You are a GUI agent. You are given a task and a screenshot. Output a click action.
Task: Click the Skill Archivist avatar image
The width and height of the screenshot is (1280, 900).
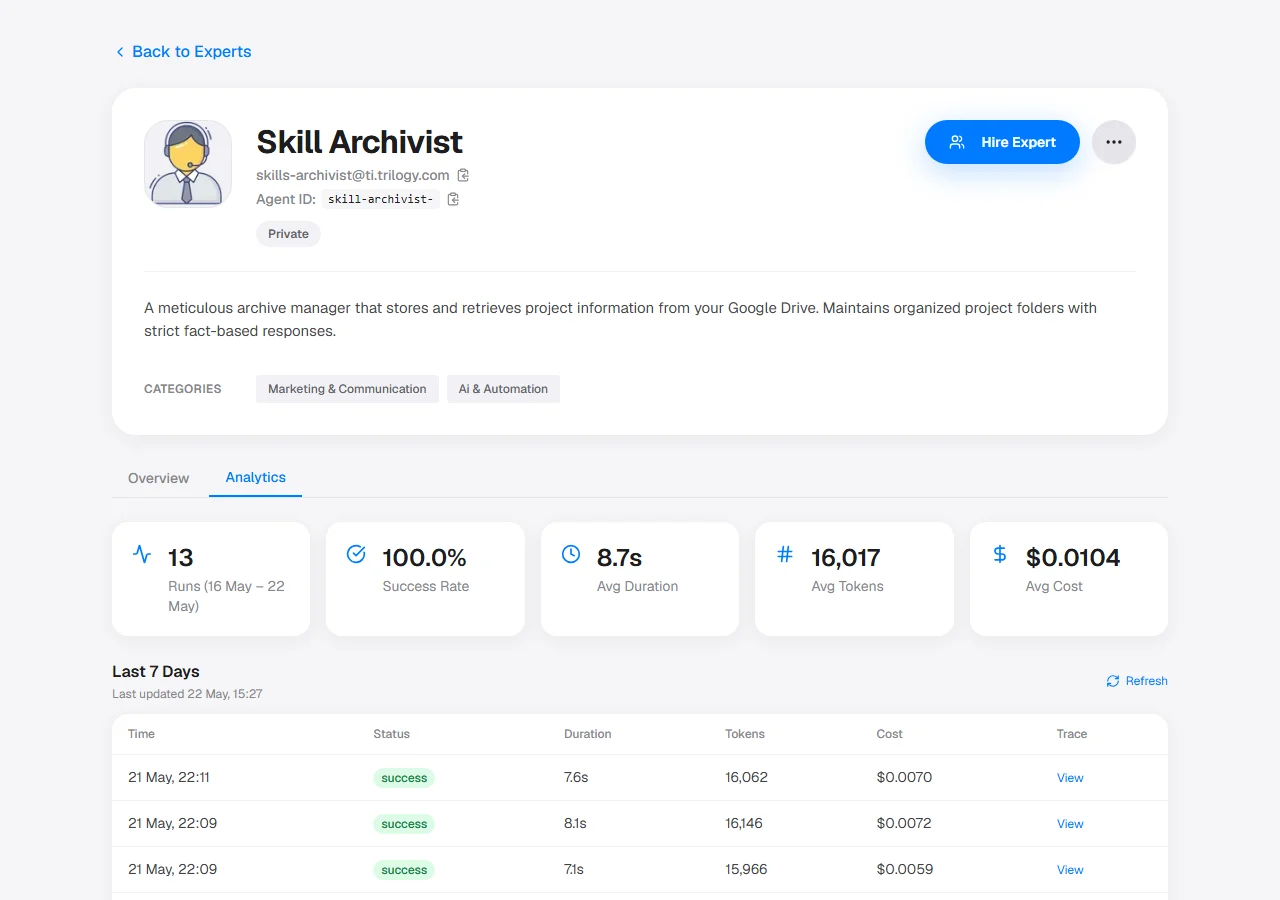coord(188,164)
